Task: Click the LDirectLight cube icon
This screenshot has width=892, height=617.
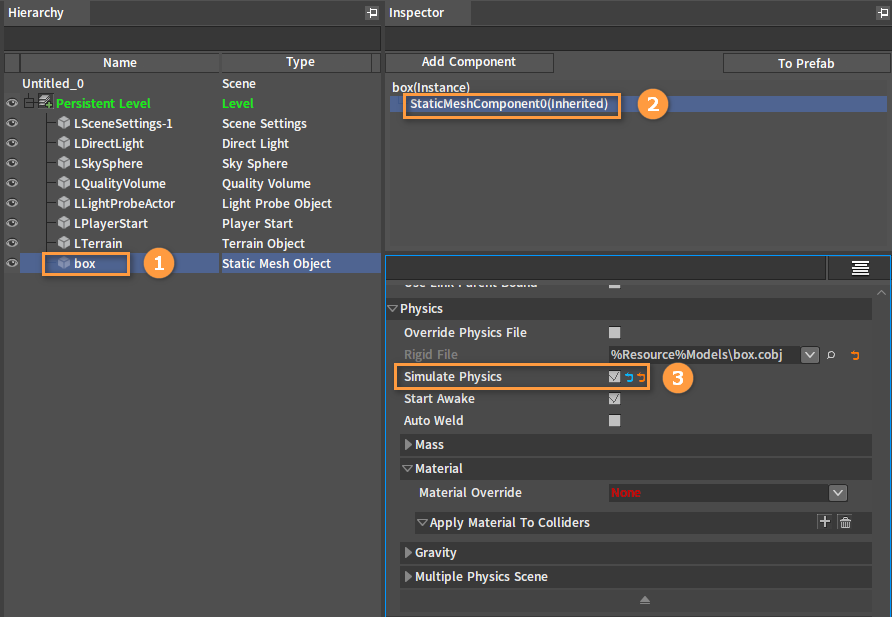Action: (64, 143)
